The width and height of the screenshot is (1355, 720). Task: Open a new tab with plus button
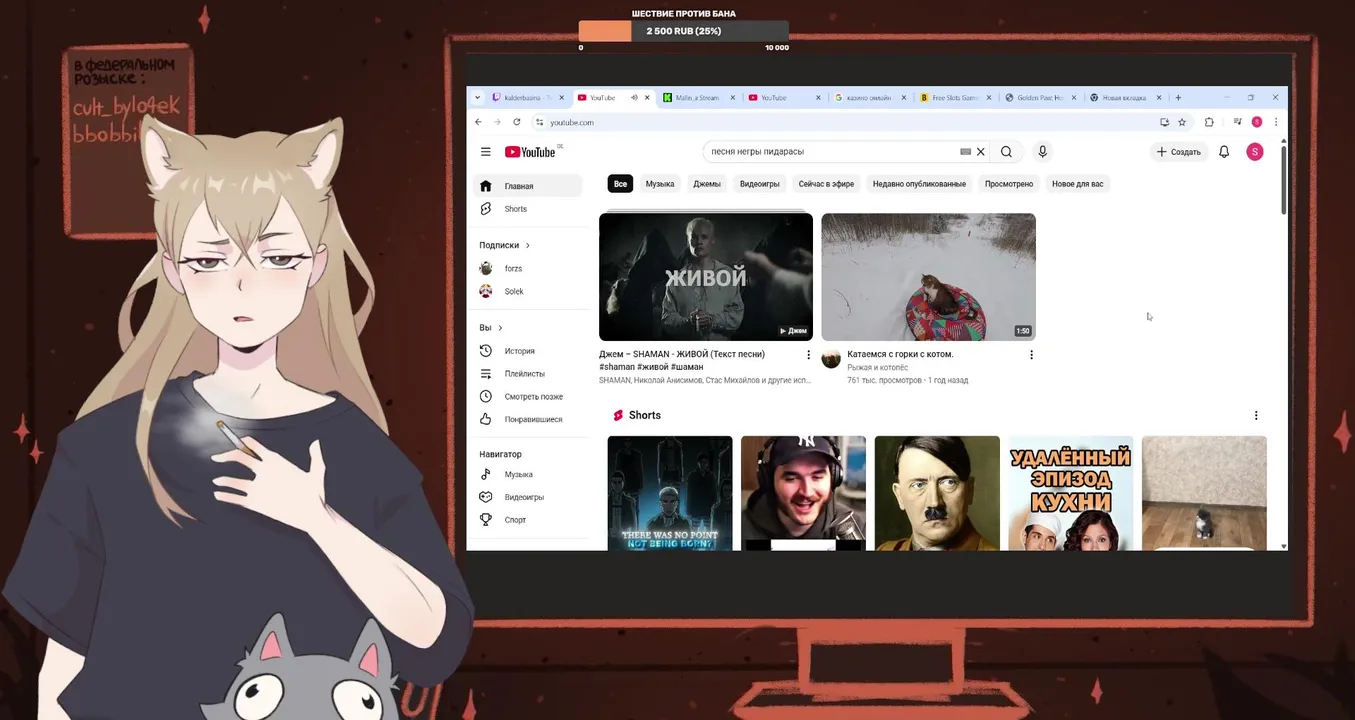coord(1178,98)
